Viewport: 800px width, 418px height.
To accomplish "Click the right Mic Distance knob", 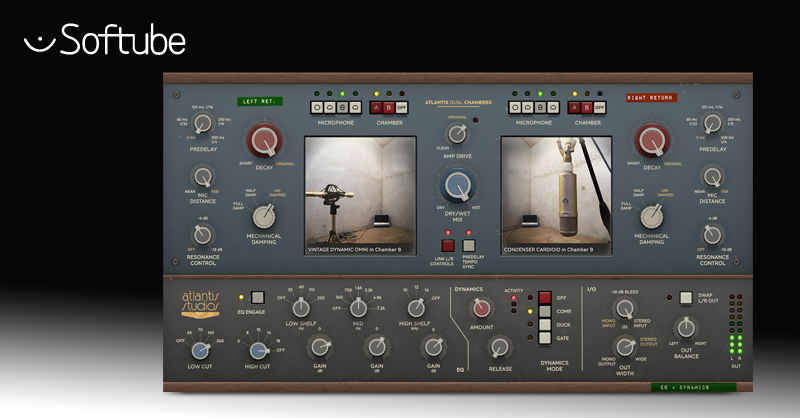I will coord(712,177).
